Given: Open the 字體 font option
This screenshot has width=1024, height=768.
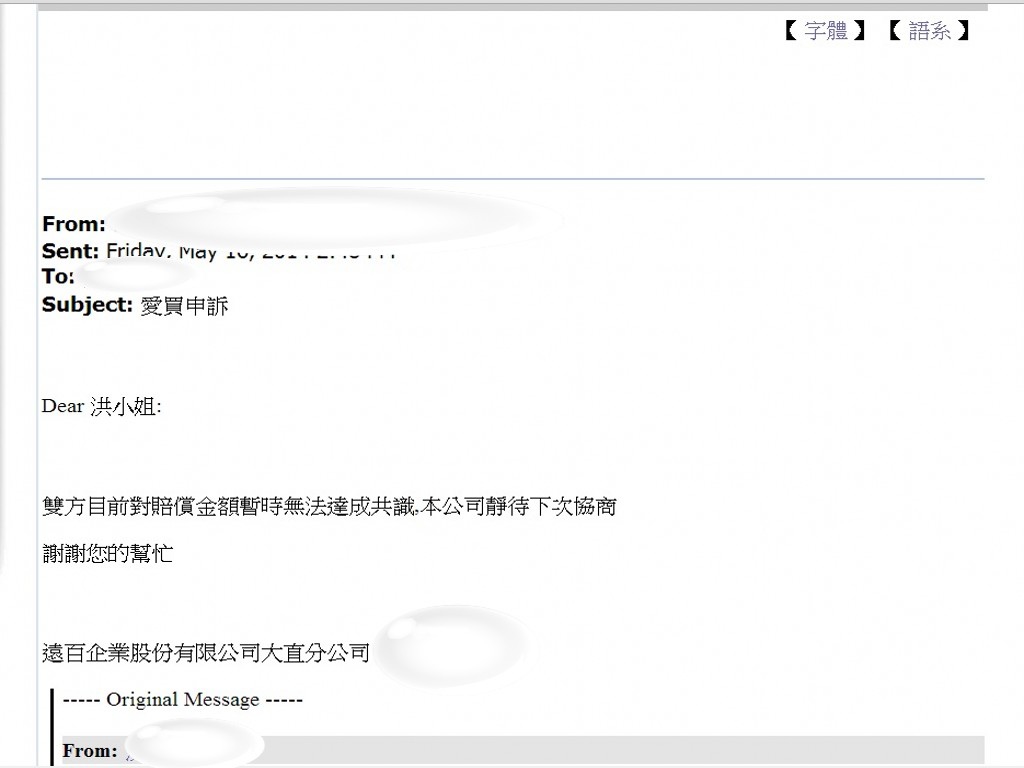Looking at the screenshot, I should 825,31.
